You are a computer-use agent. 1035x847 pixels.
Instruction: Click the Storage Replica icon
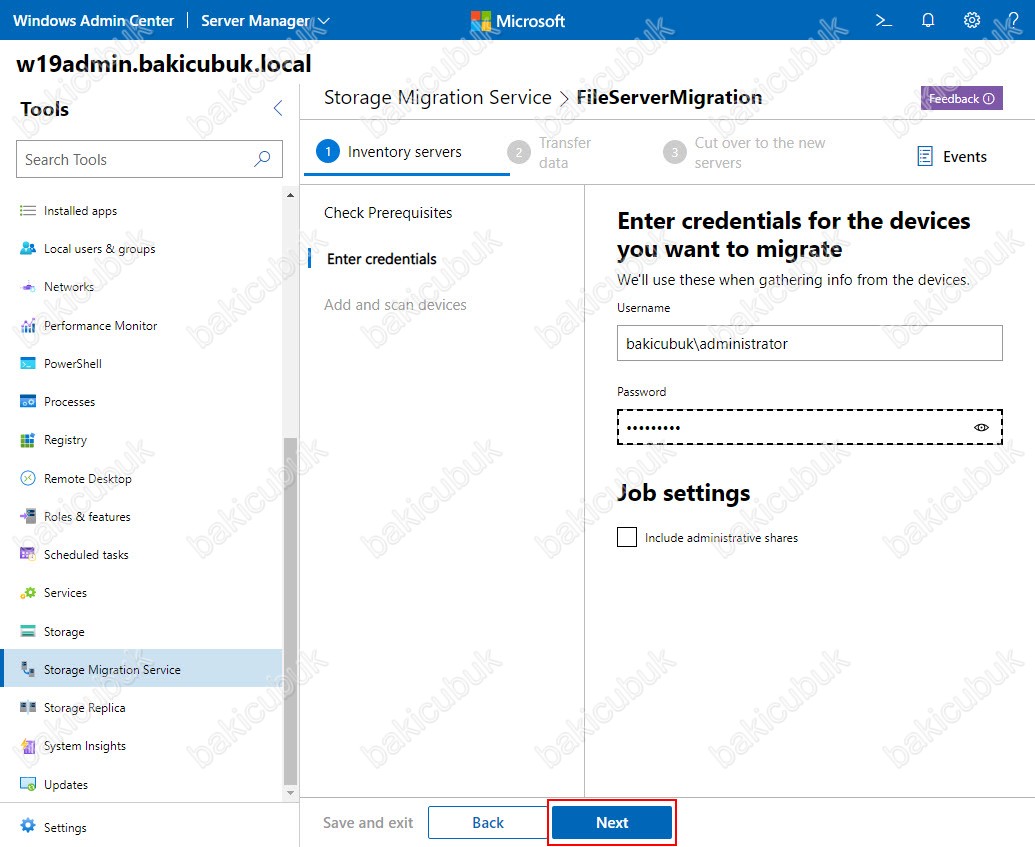(x=28, y=708)
